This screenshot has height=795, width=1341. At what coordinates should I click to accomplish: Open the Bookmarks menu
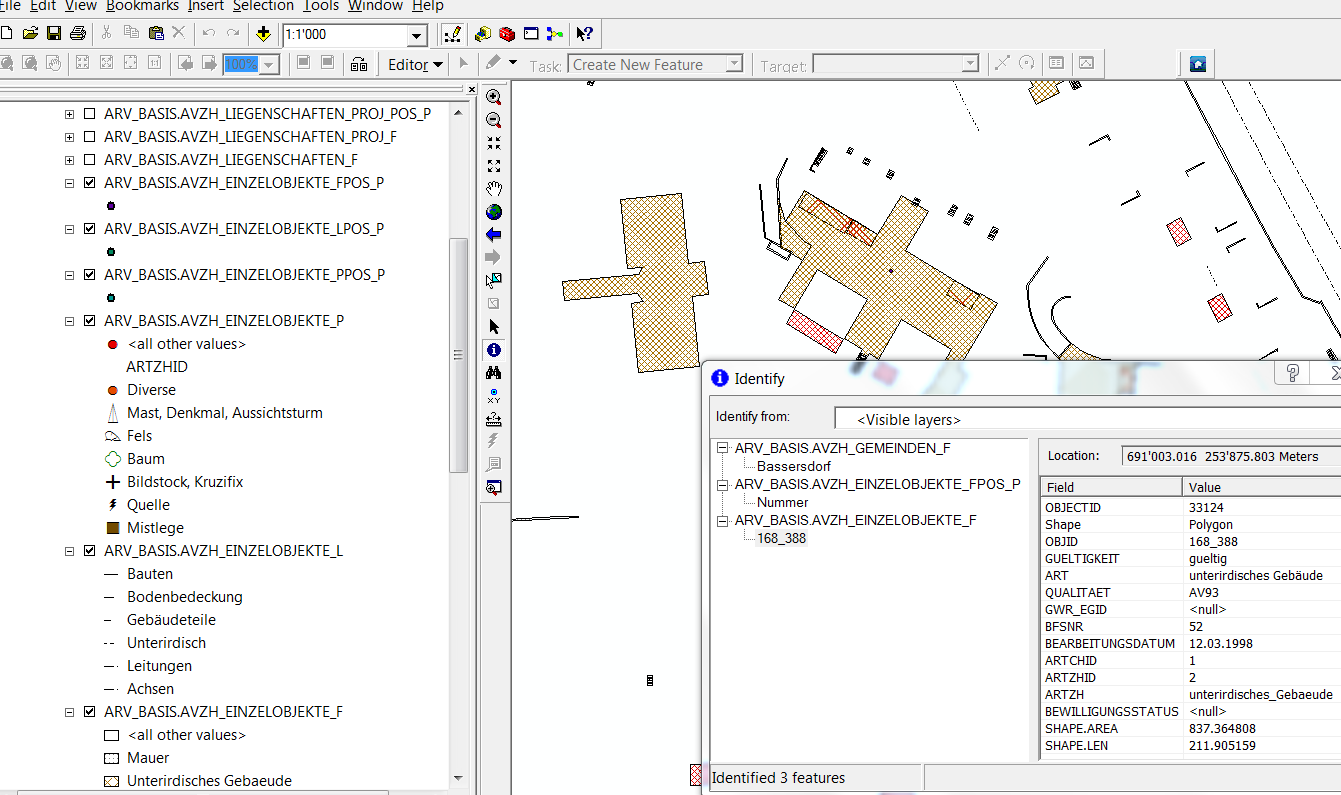[142, 6]
